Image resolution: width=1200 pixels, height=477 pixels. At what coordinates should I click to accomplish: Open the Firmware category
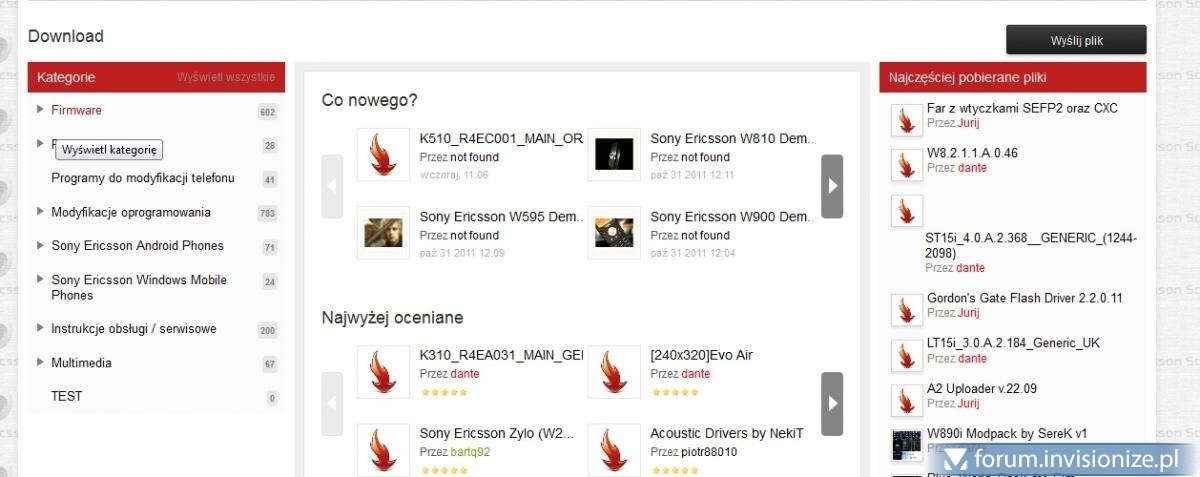[x=76, y=110]
